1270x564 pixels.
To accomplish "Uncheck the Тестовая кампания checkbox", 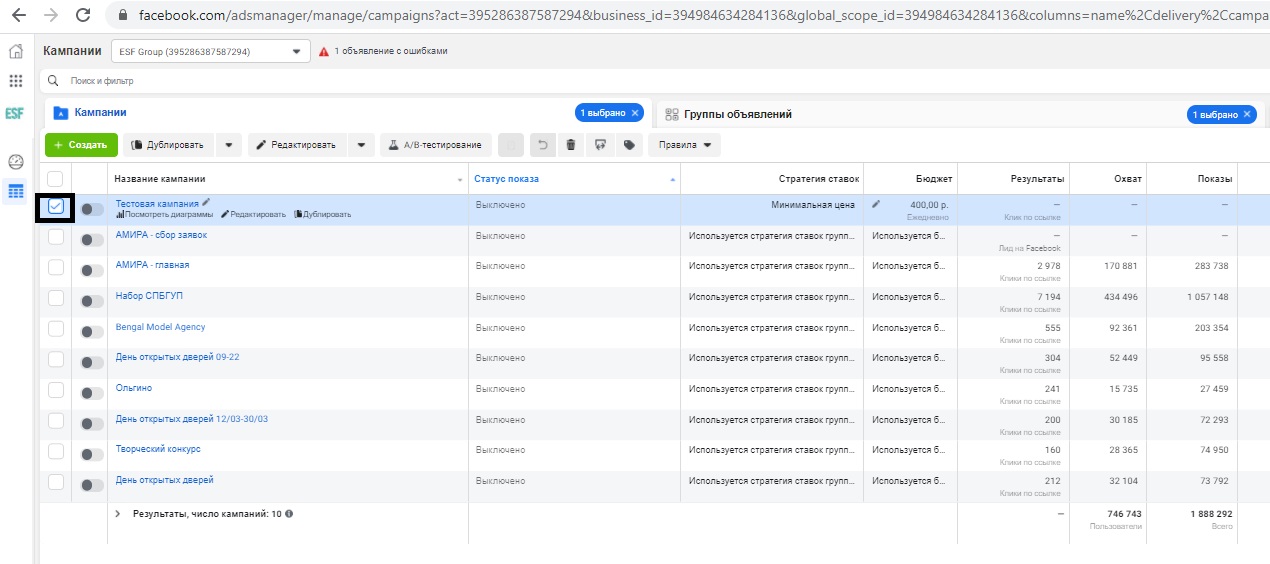I will [56, 206].
